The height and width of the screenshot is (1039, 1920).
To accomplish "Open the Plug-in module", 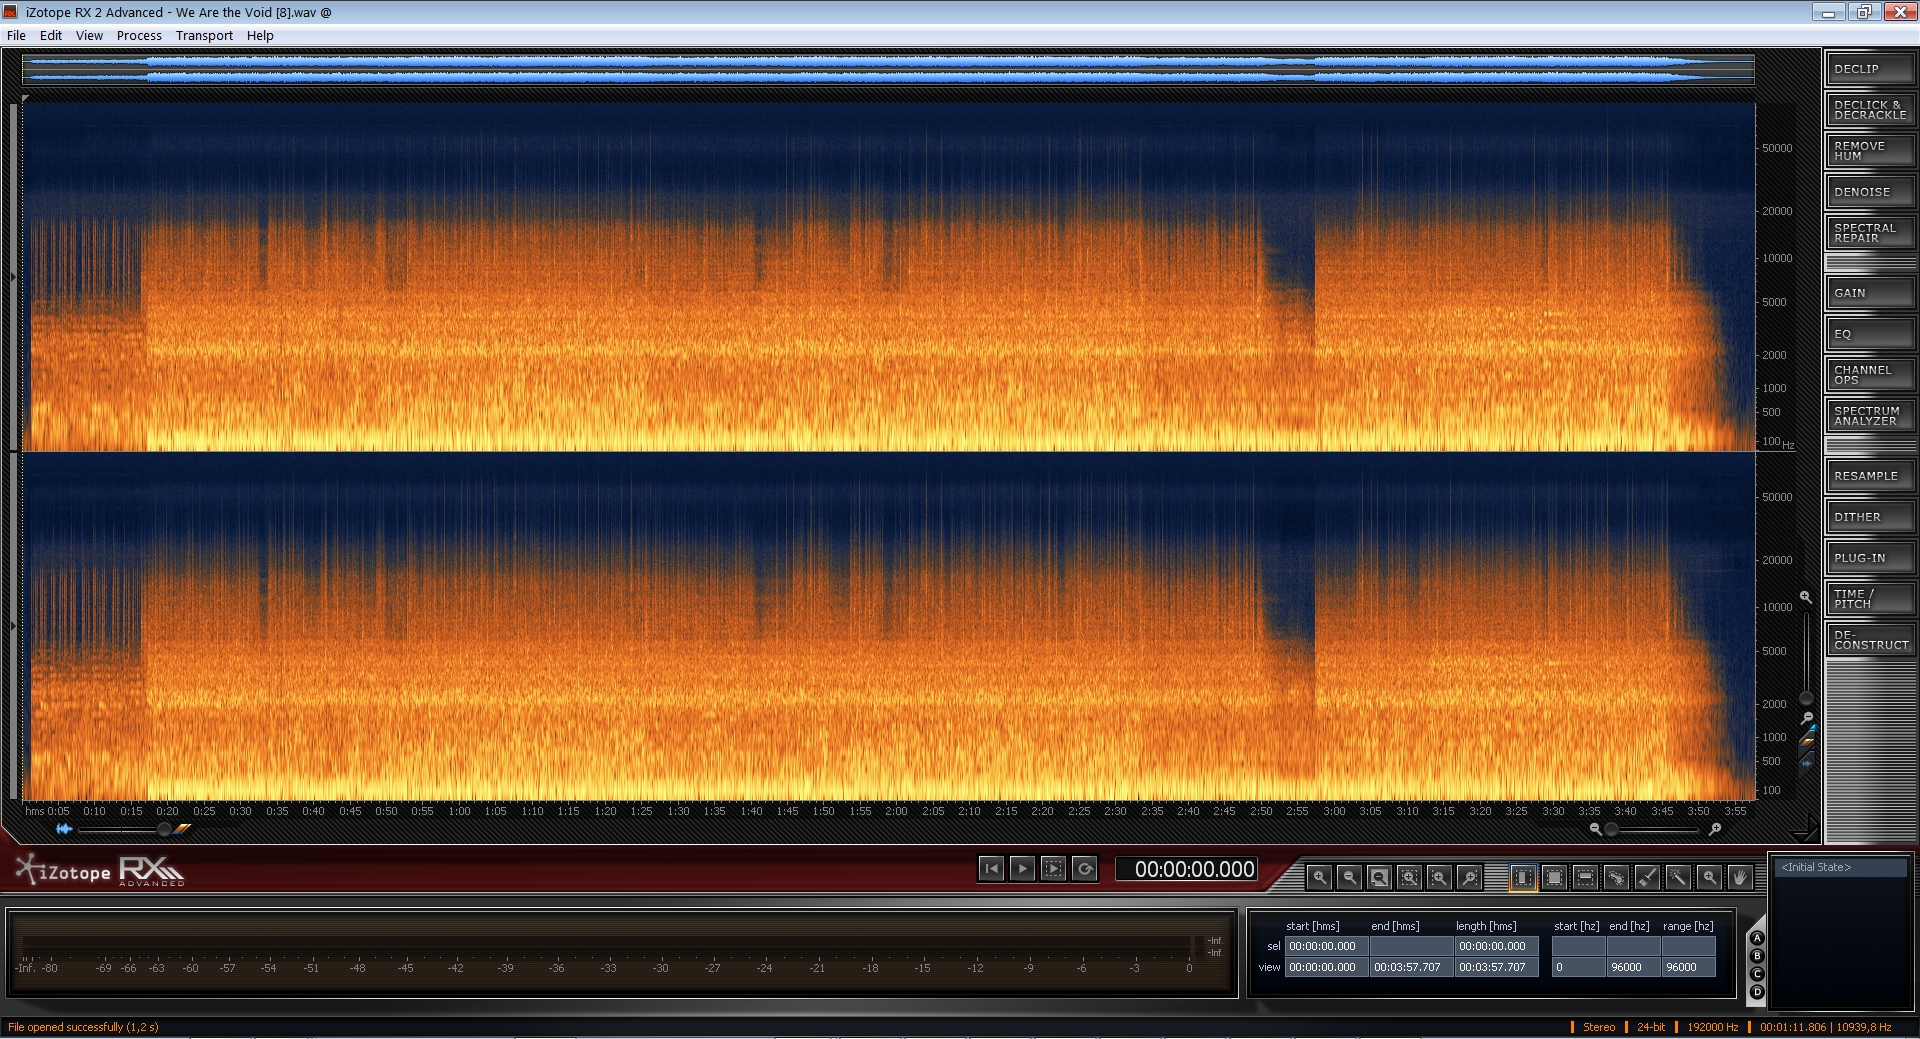I will click(x=1869, y=558).
